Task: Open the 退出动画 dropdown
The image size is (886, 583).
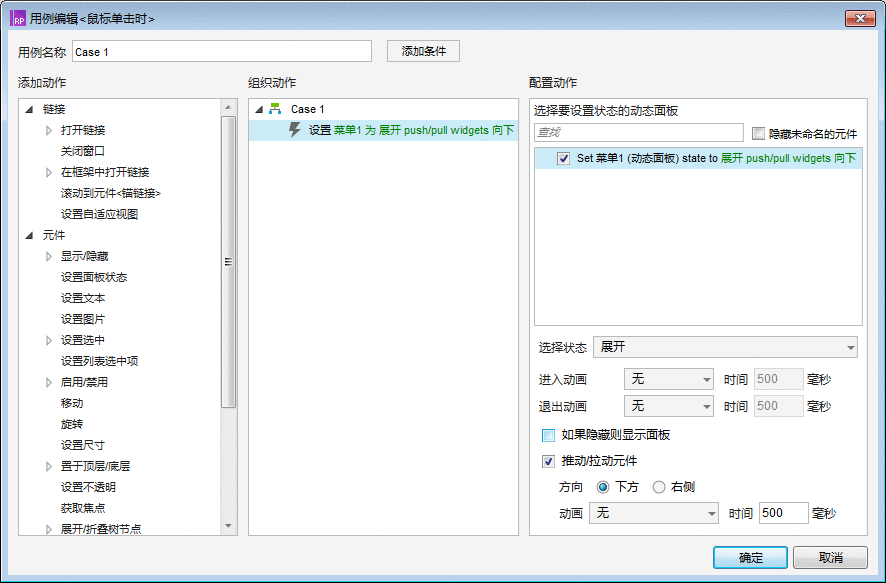Action: point(668,406)
